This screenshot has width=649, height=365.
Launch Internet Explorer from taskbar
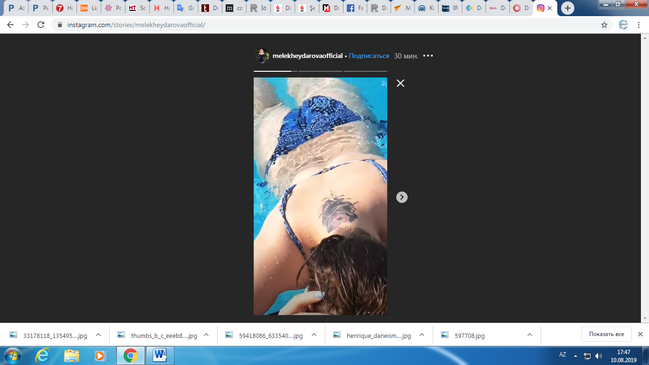42,356
